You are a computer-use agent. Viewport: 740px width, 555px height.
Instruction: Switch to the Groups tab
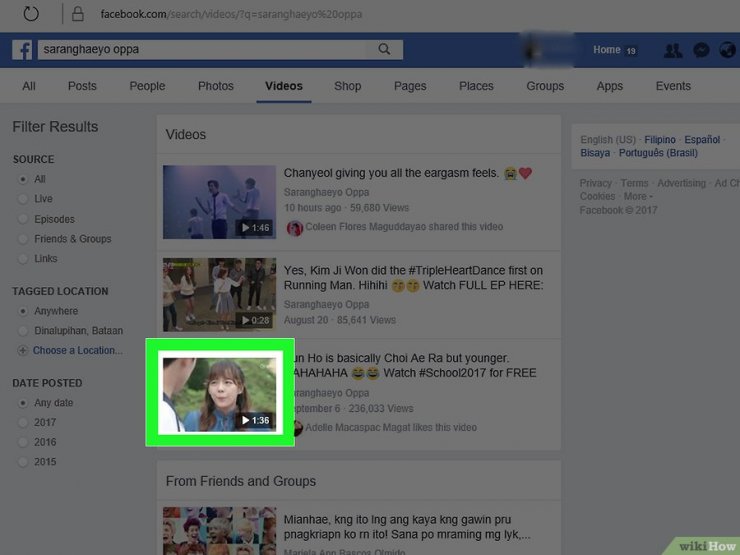tap(545, 86)
